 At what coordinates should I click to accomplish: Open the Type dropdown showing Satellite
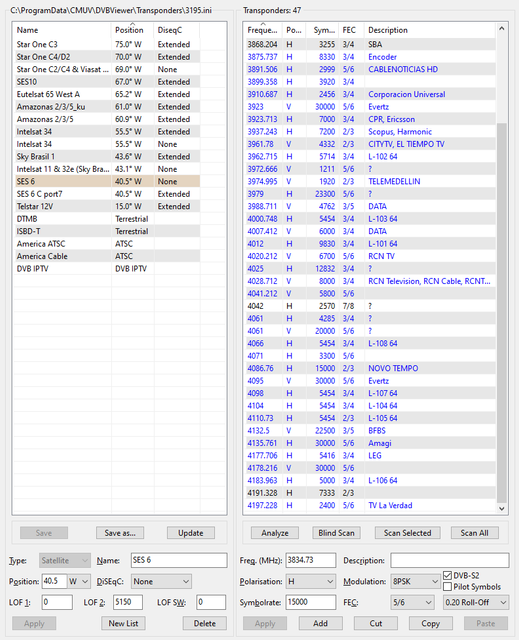click(65, 560)
